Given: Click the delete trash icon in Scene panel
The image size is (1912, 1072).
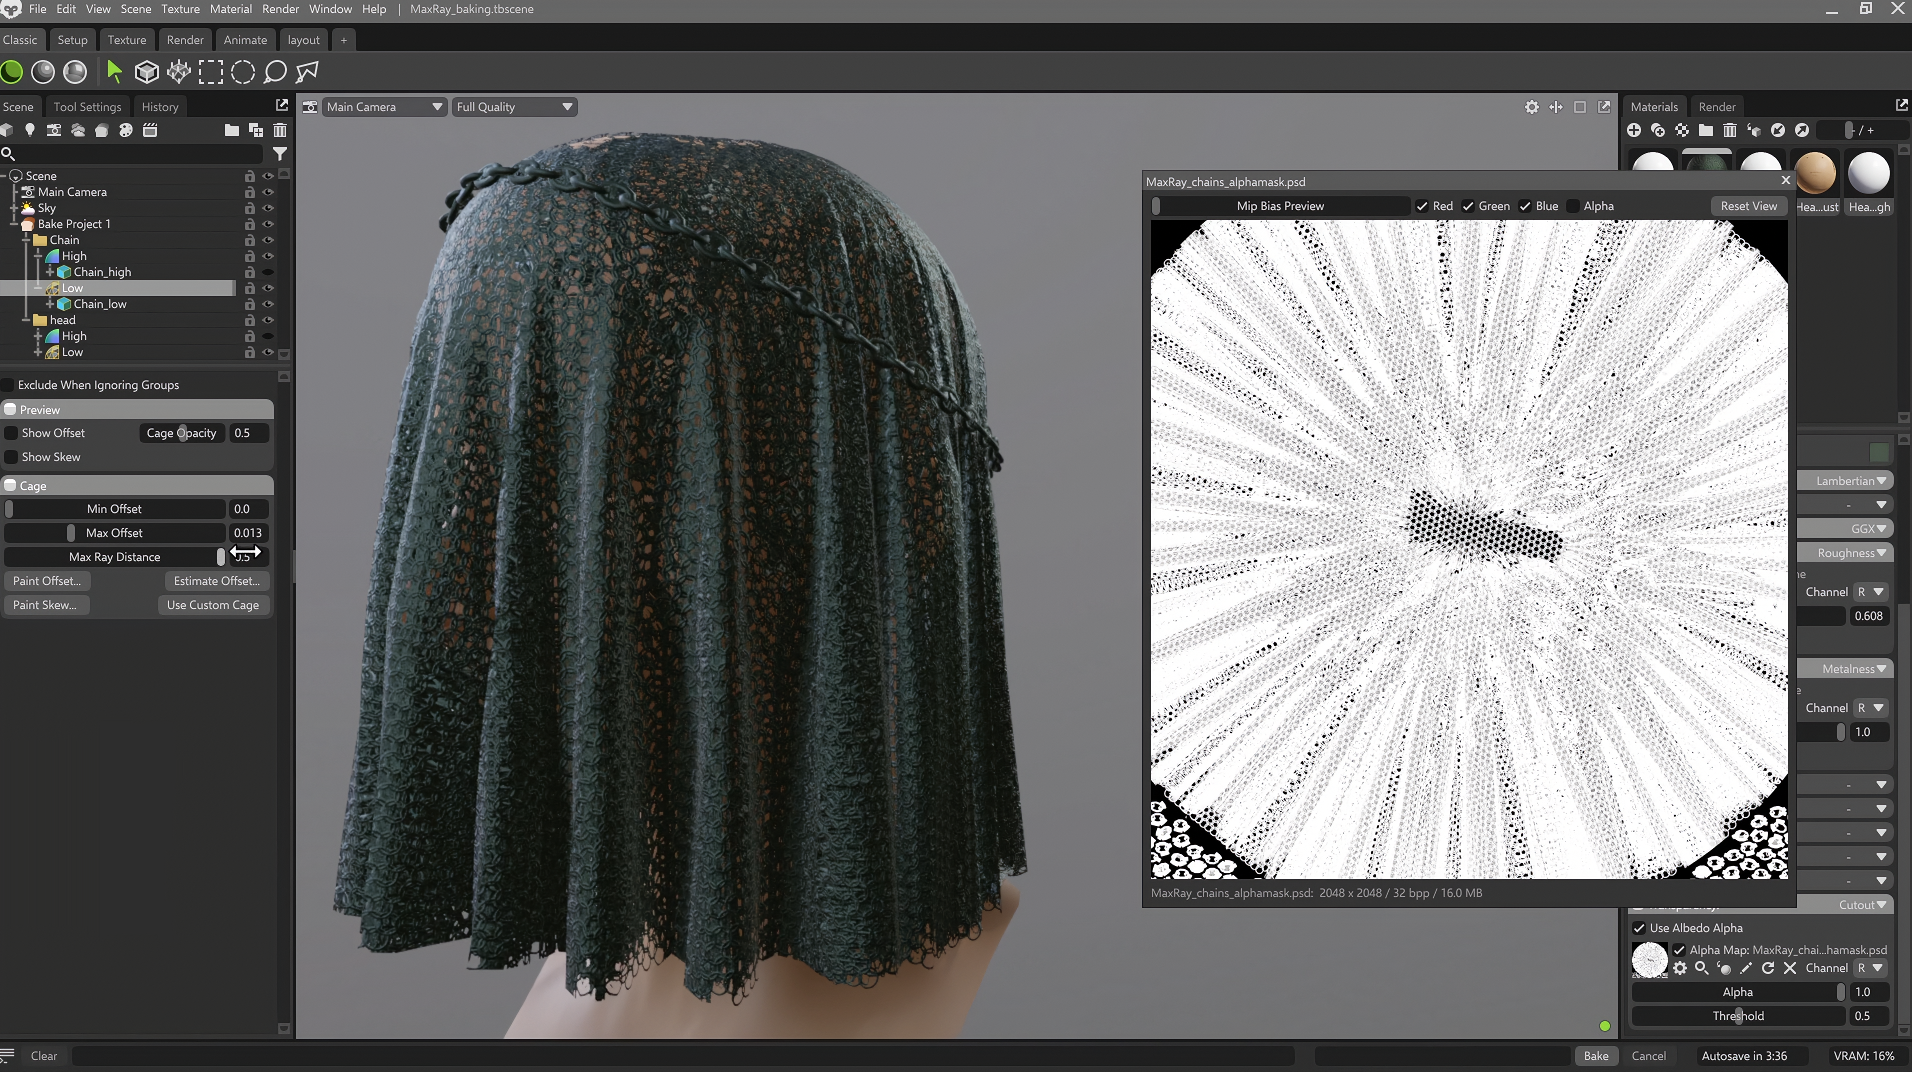Looking at the screenshot, I should point(280,130).
